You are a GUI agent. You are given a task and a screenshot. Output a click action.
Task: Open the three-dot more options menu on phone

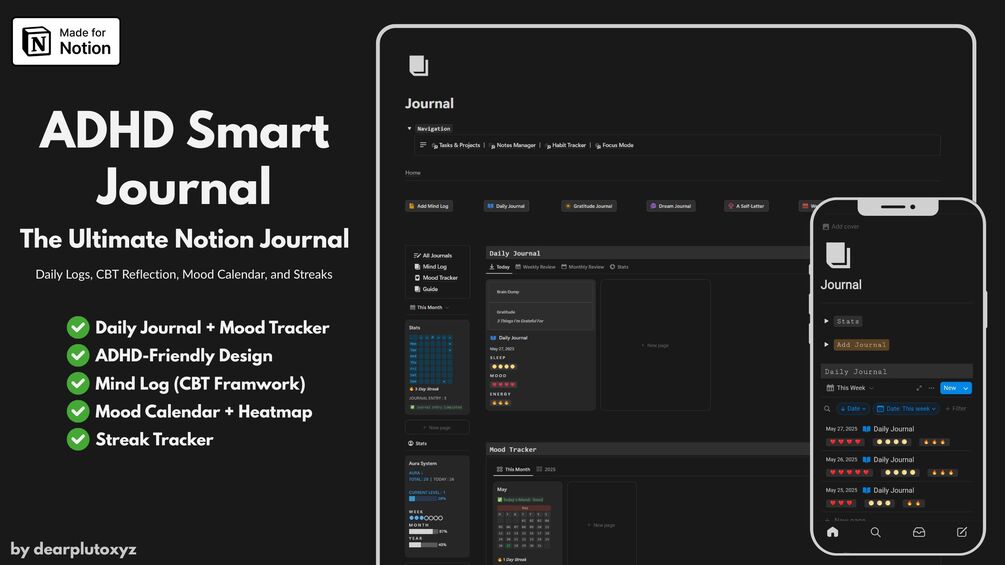coord(931,388)
